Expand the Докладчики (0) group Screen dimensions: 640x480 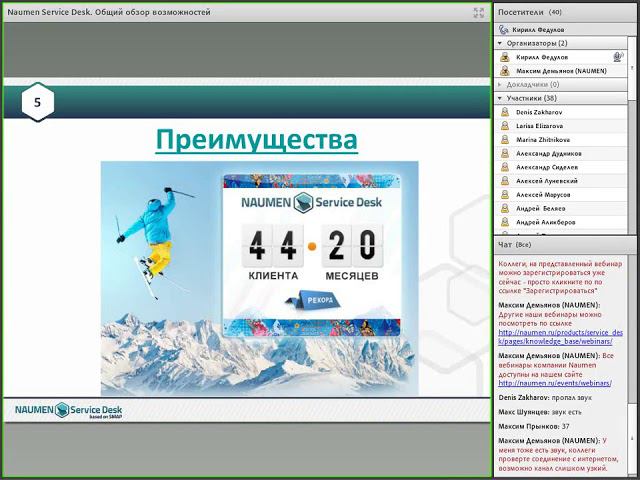pos(500,84)
